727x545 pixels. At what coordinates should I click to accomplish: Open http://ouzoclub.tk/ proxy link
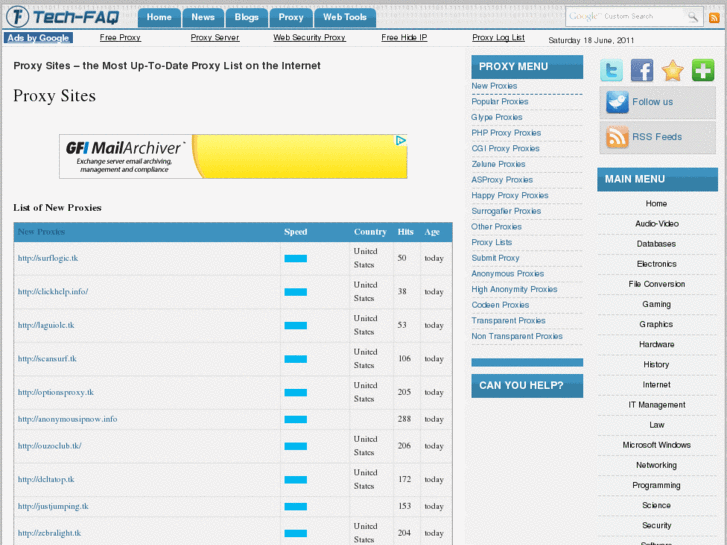[x=50, y=446]
